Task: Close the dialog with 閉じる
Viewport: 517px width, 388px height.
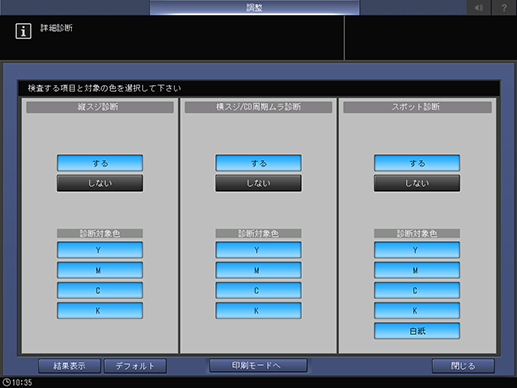Action: click(463, 366)
